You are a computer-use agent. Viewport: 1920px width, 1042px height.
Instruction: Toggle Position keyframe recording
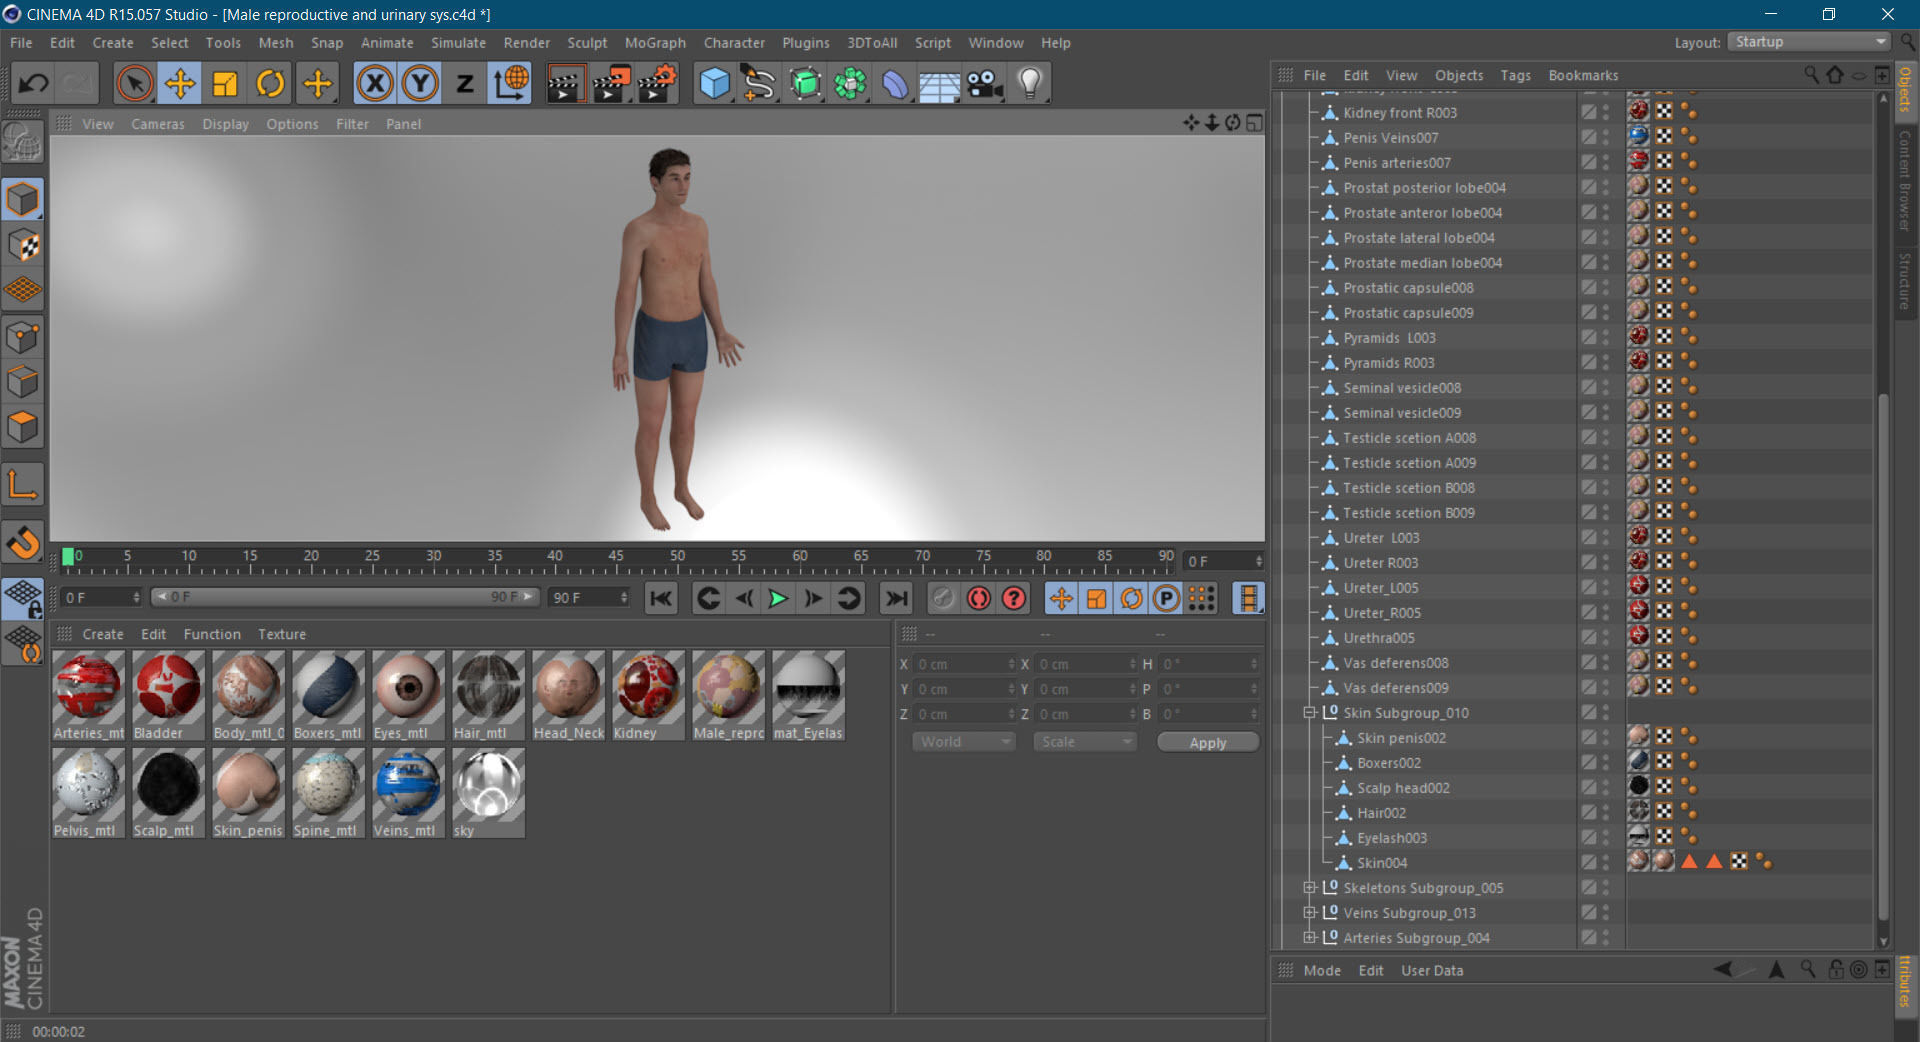tap(1061, 598)
